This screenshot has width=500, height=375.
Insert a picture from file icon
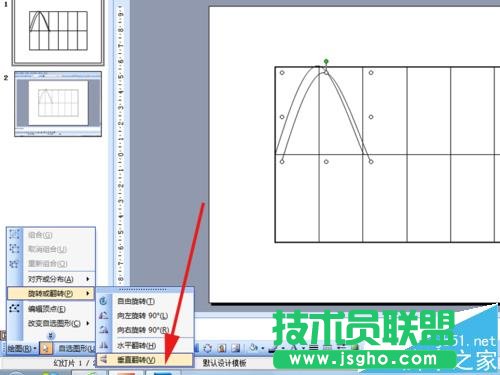[236, 348]
